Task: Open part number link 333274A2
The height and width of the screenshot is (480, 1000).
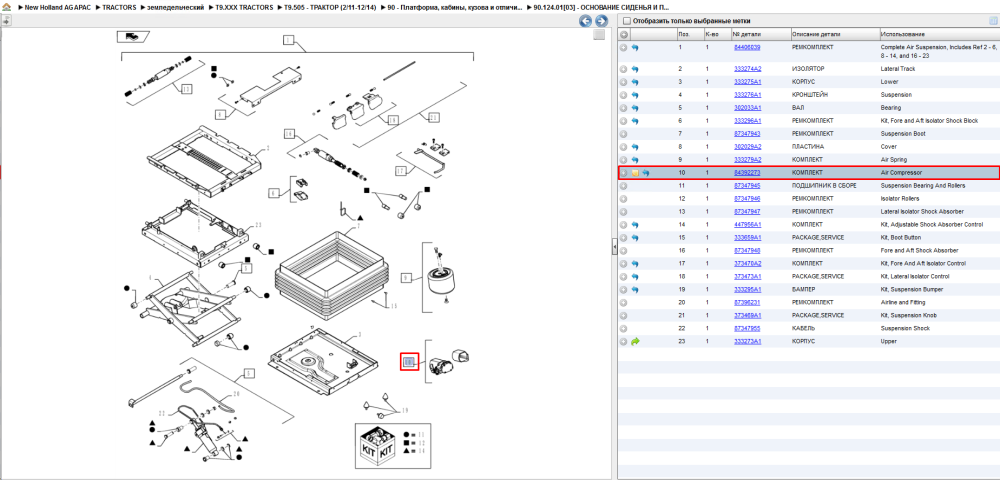Action: pos(747,69)
